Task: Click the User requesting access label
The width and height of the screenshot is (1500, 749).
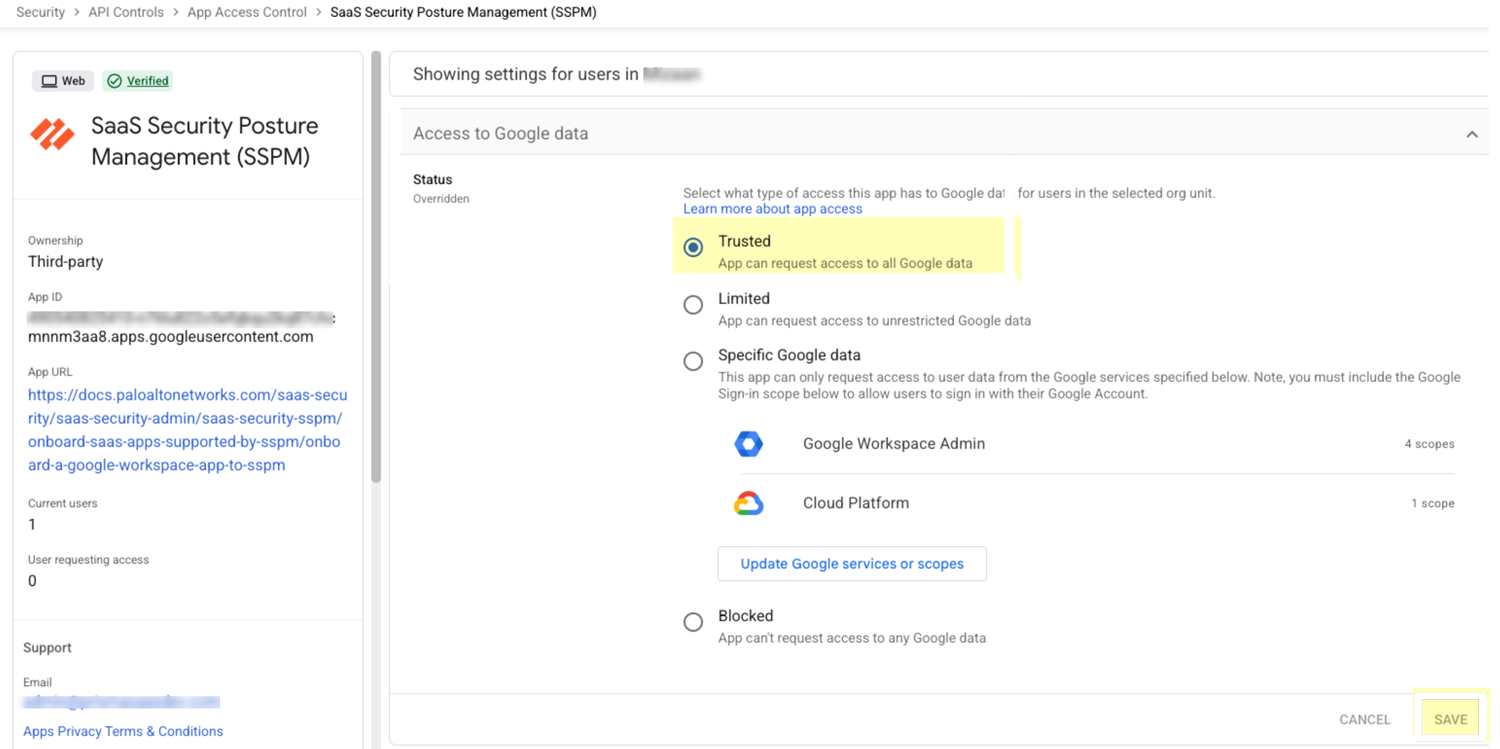Action: pyautogui.click(x=89, y=560)
